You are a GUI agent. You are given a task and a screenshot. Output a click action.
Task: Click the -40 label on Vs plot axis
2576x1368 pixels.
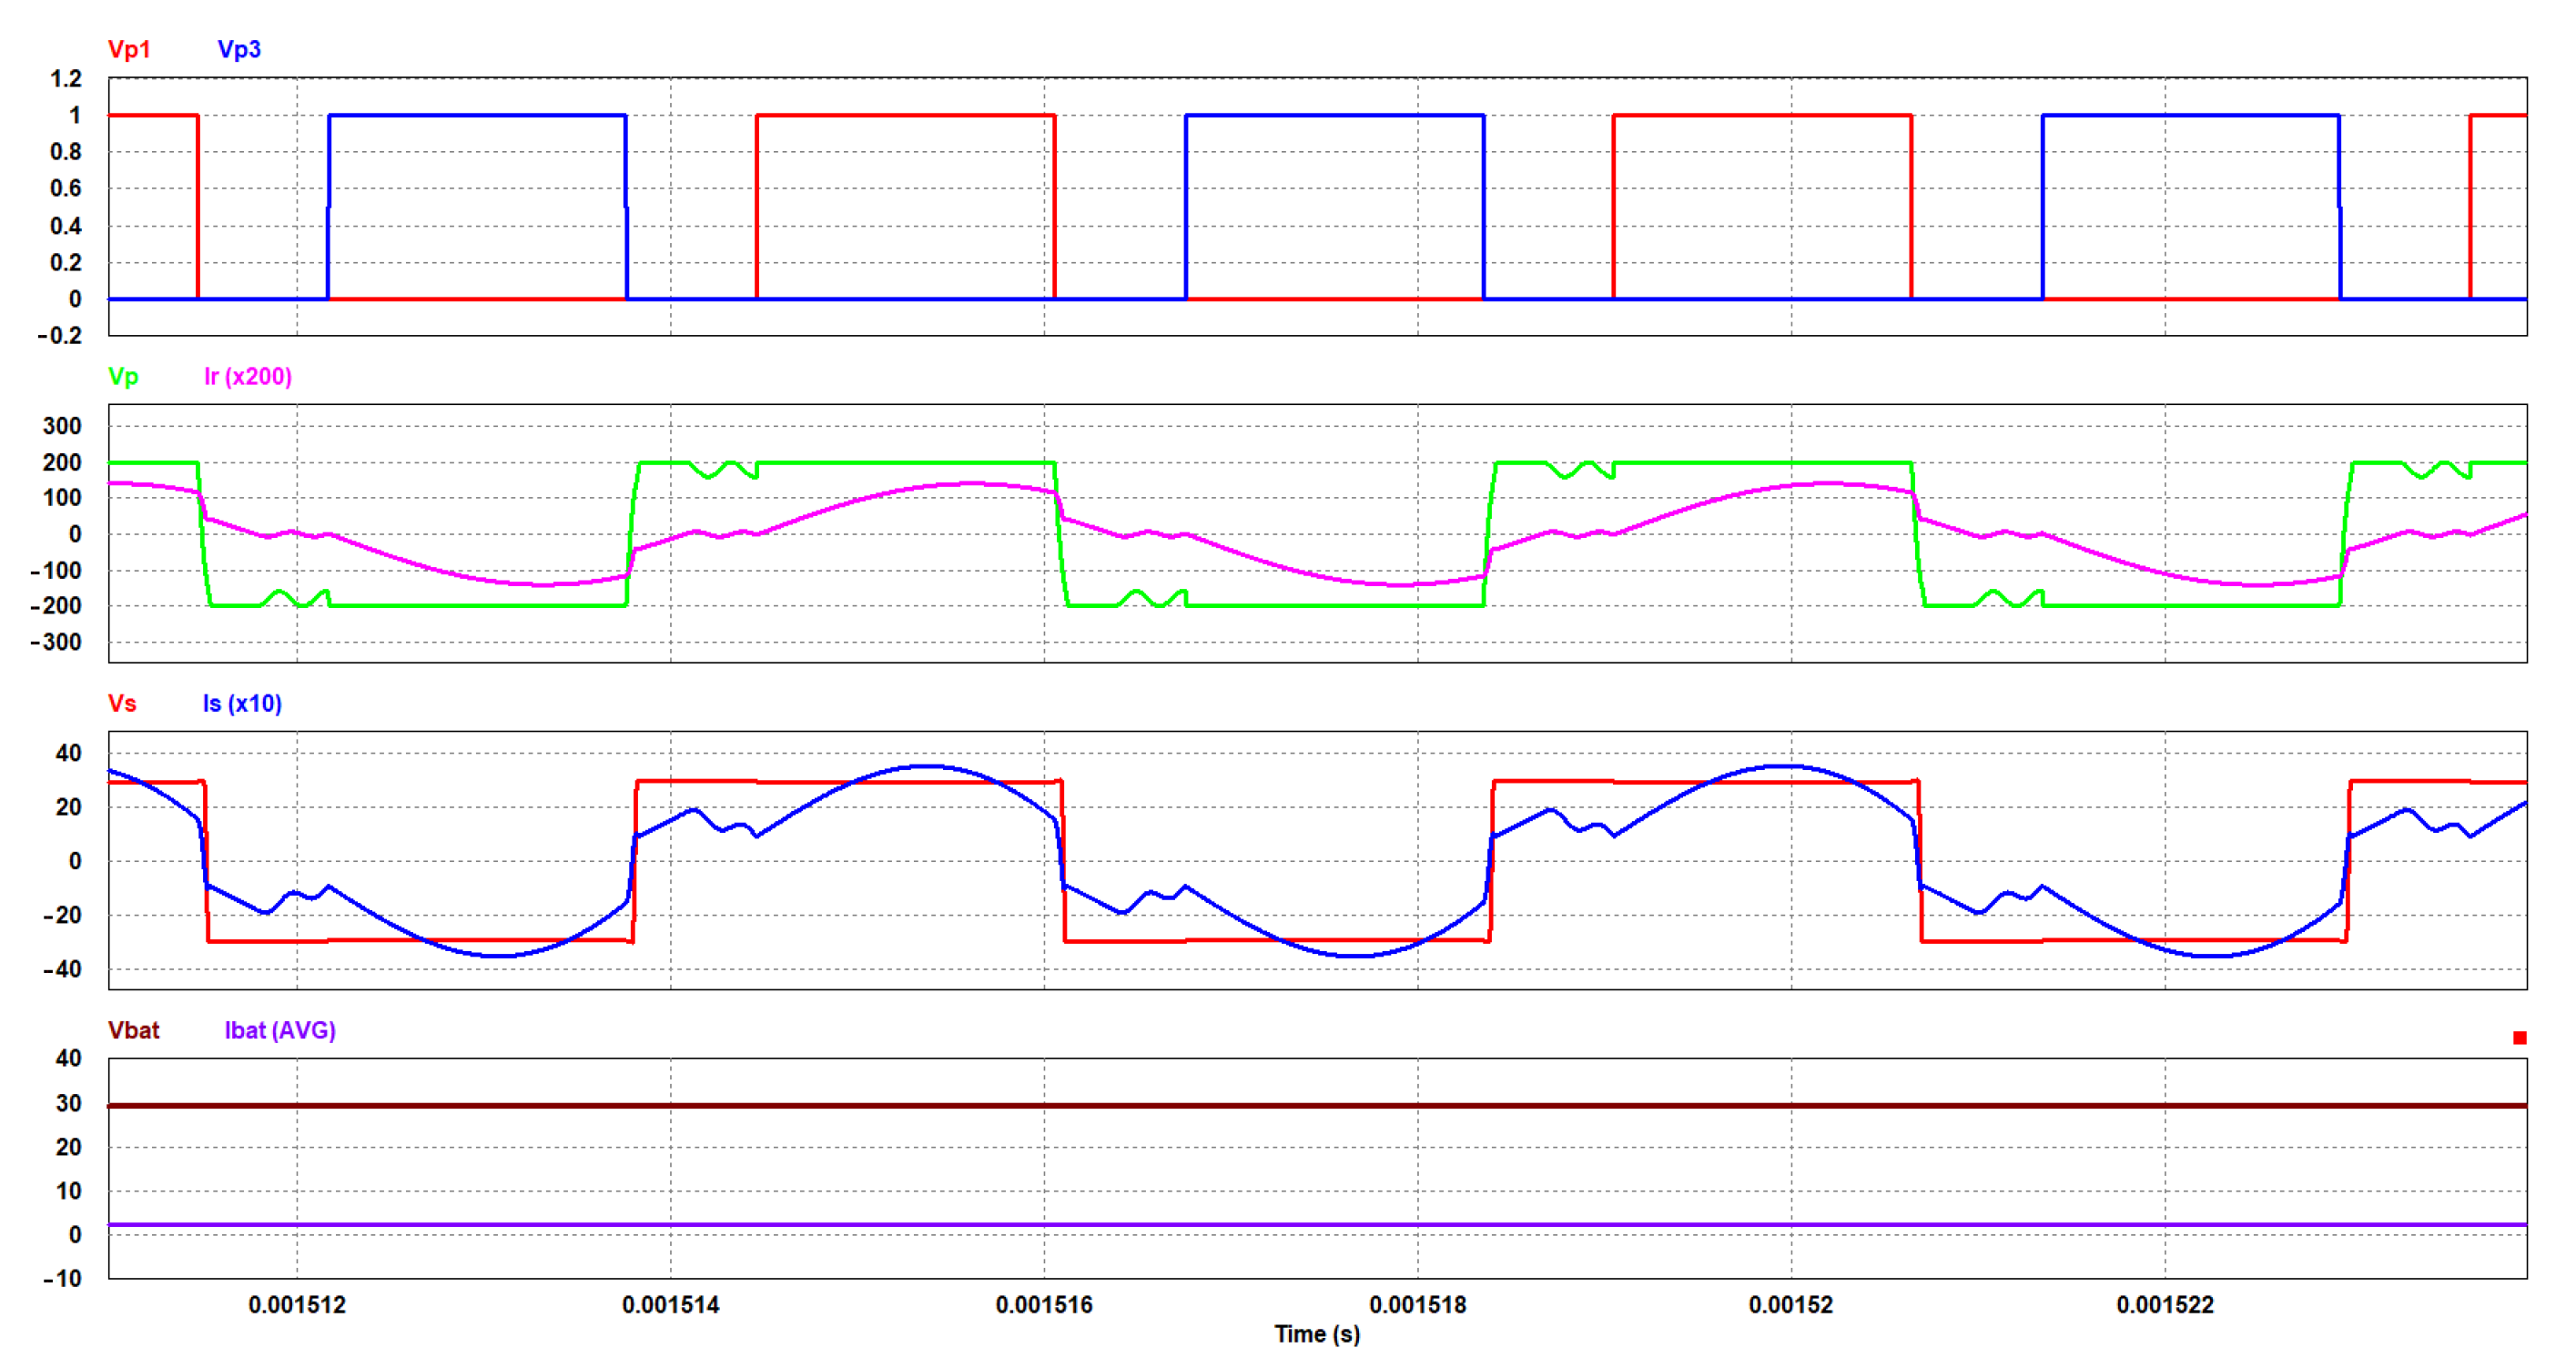[62, 969]
